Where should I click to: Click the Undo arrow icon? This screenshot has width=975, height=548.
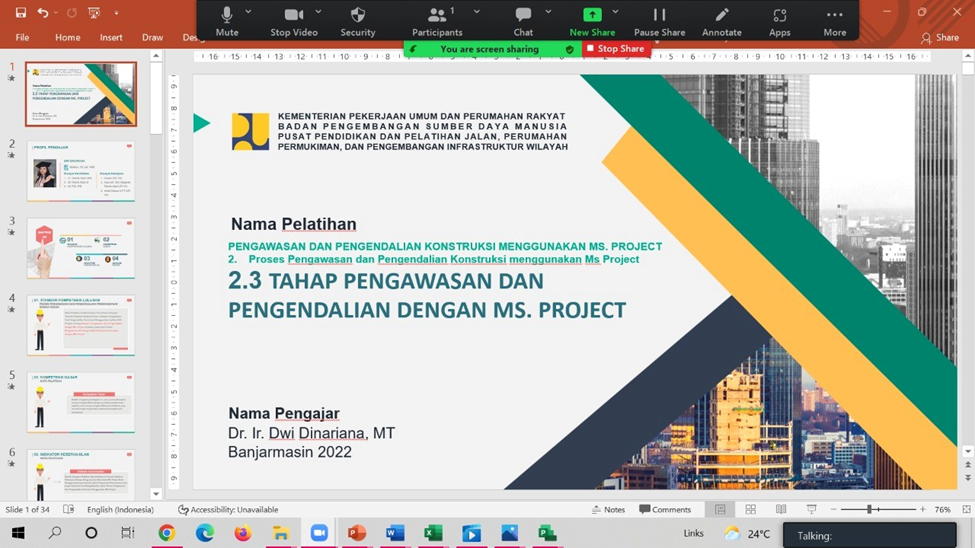point(42,12)
